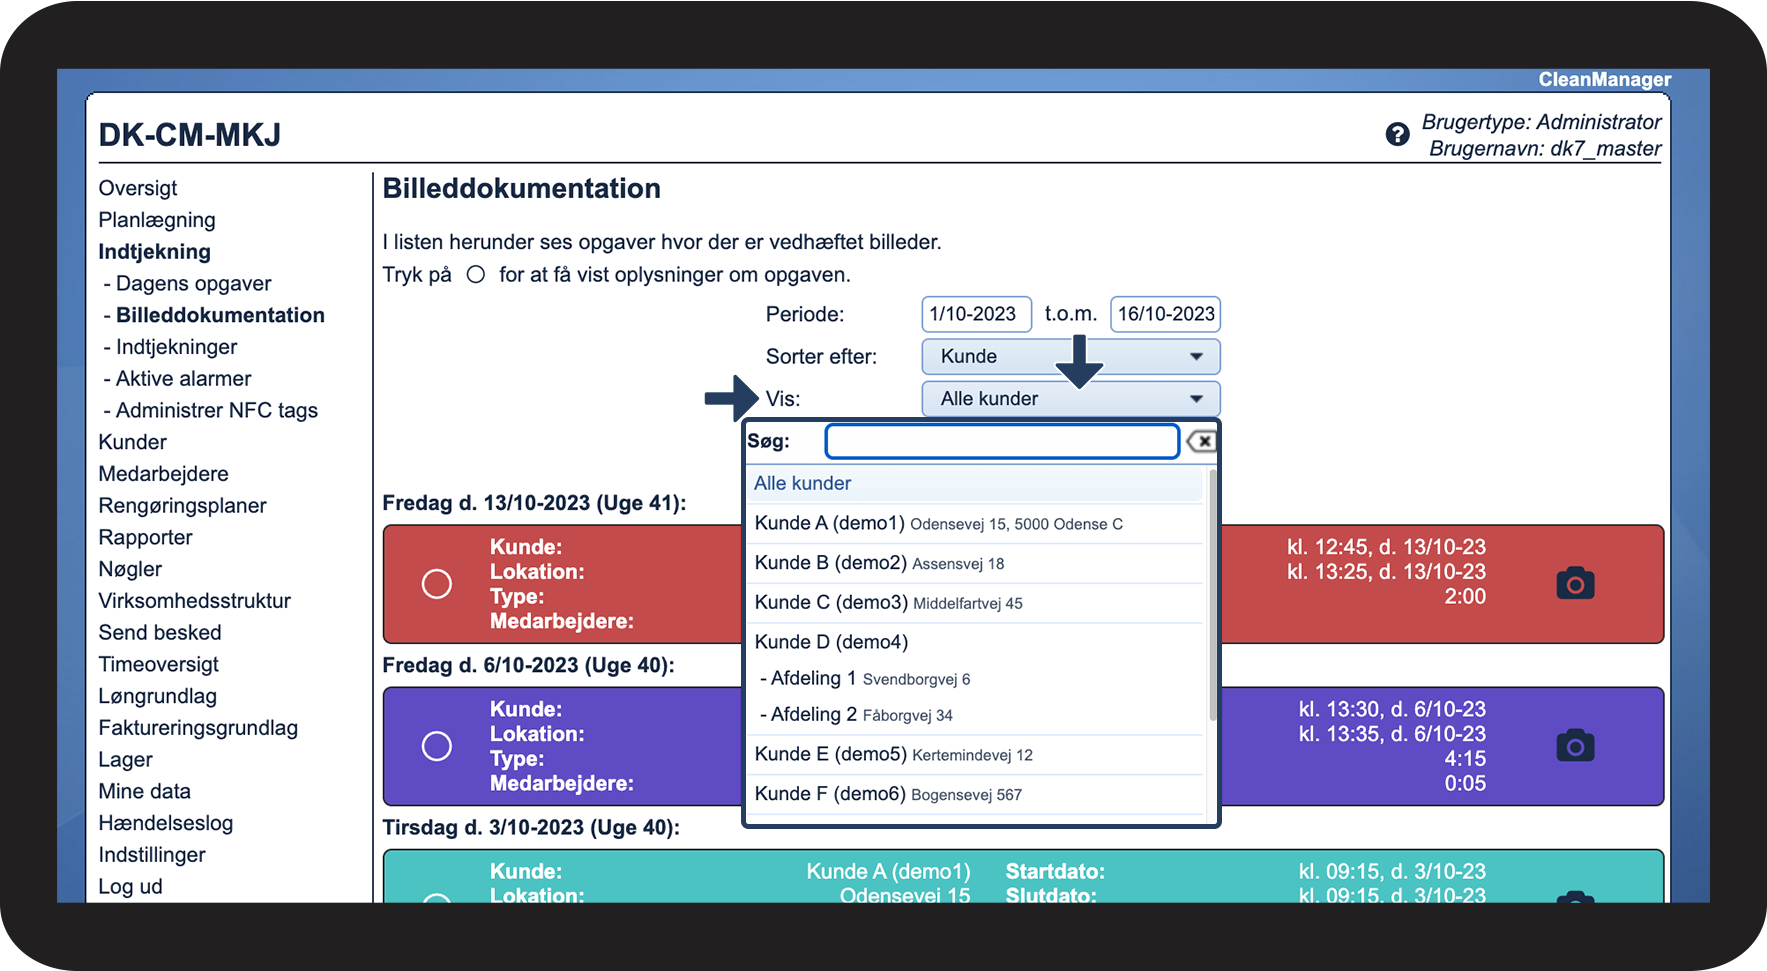Click the Brugernavn: dk7_master text
The image size is (1767, 971).
click(1545, 149)
